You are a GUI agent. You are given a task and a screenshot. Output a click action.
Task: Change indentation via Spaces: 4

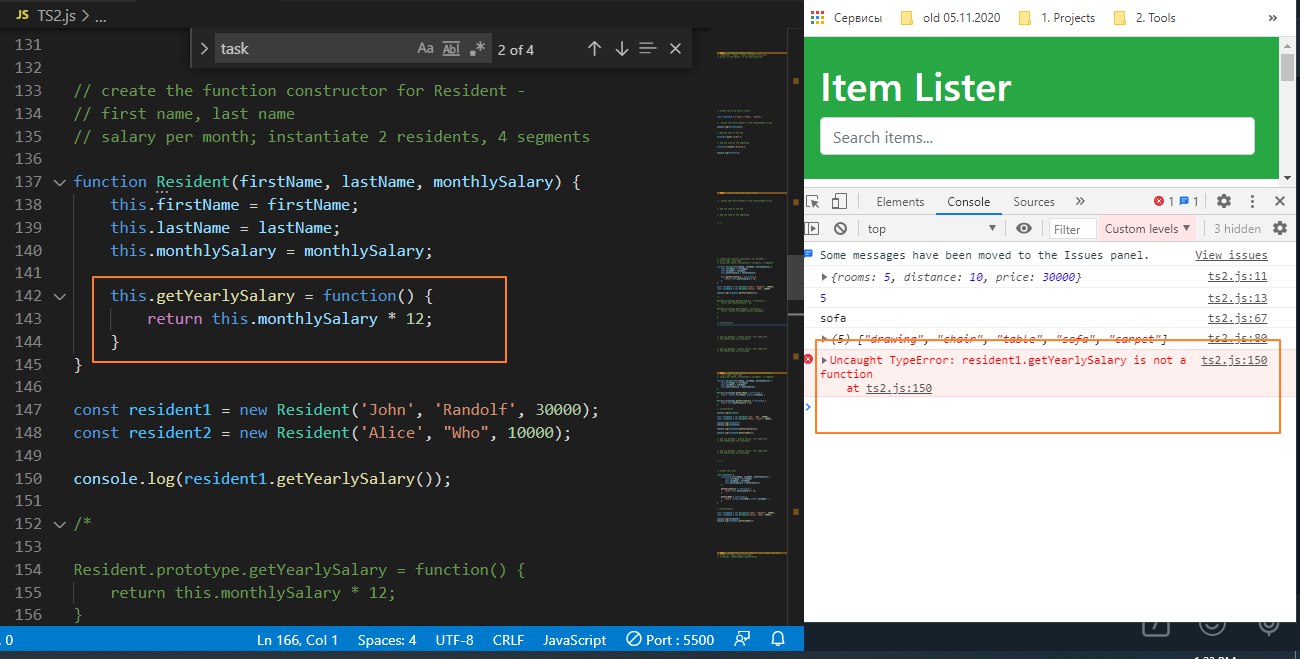point(387,640)
